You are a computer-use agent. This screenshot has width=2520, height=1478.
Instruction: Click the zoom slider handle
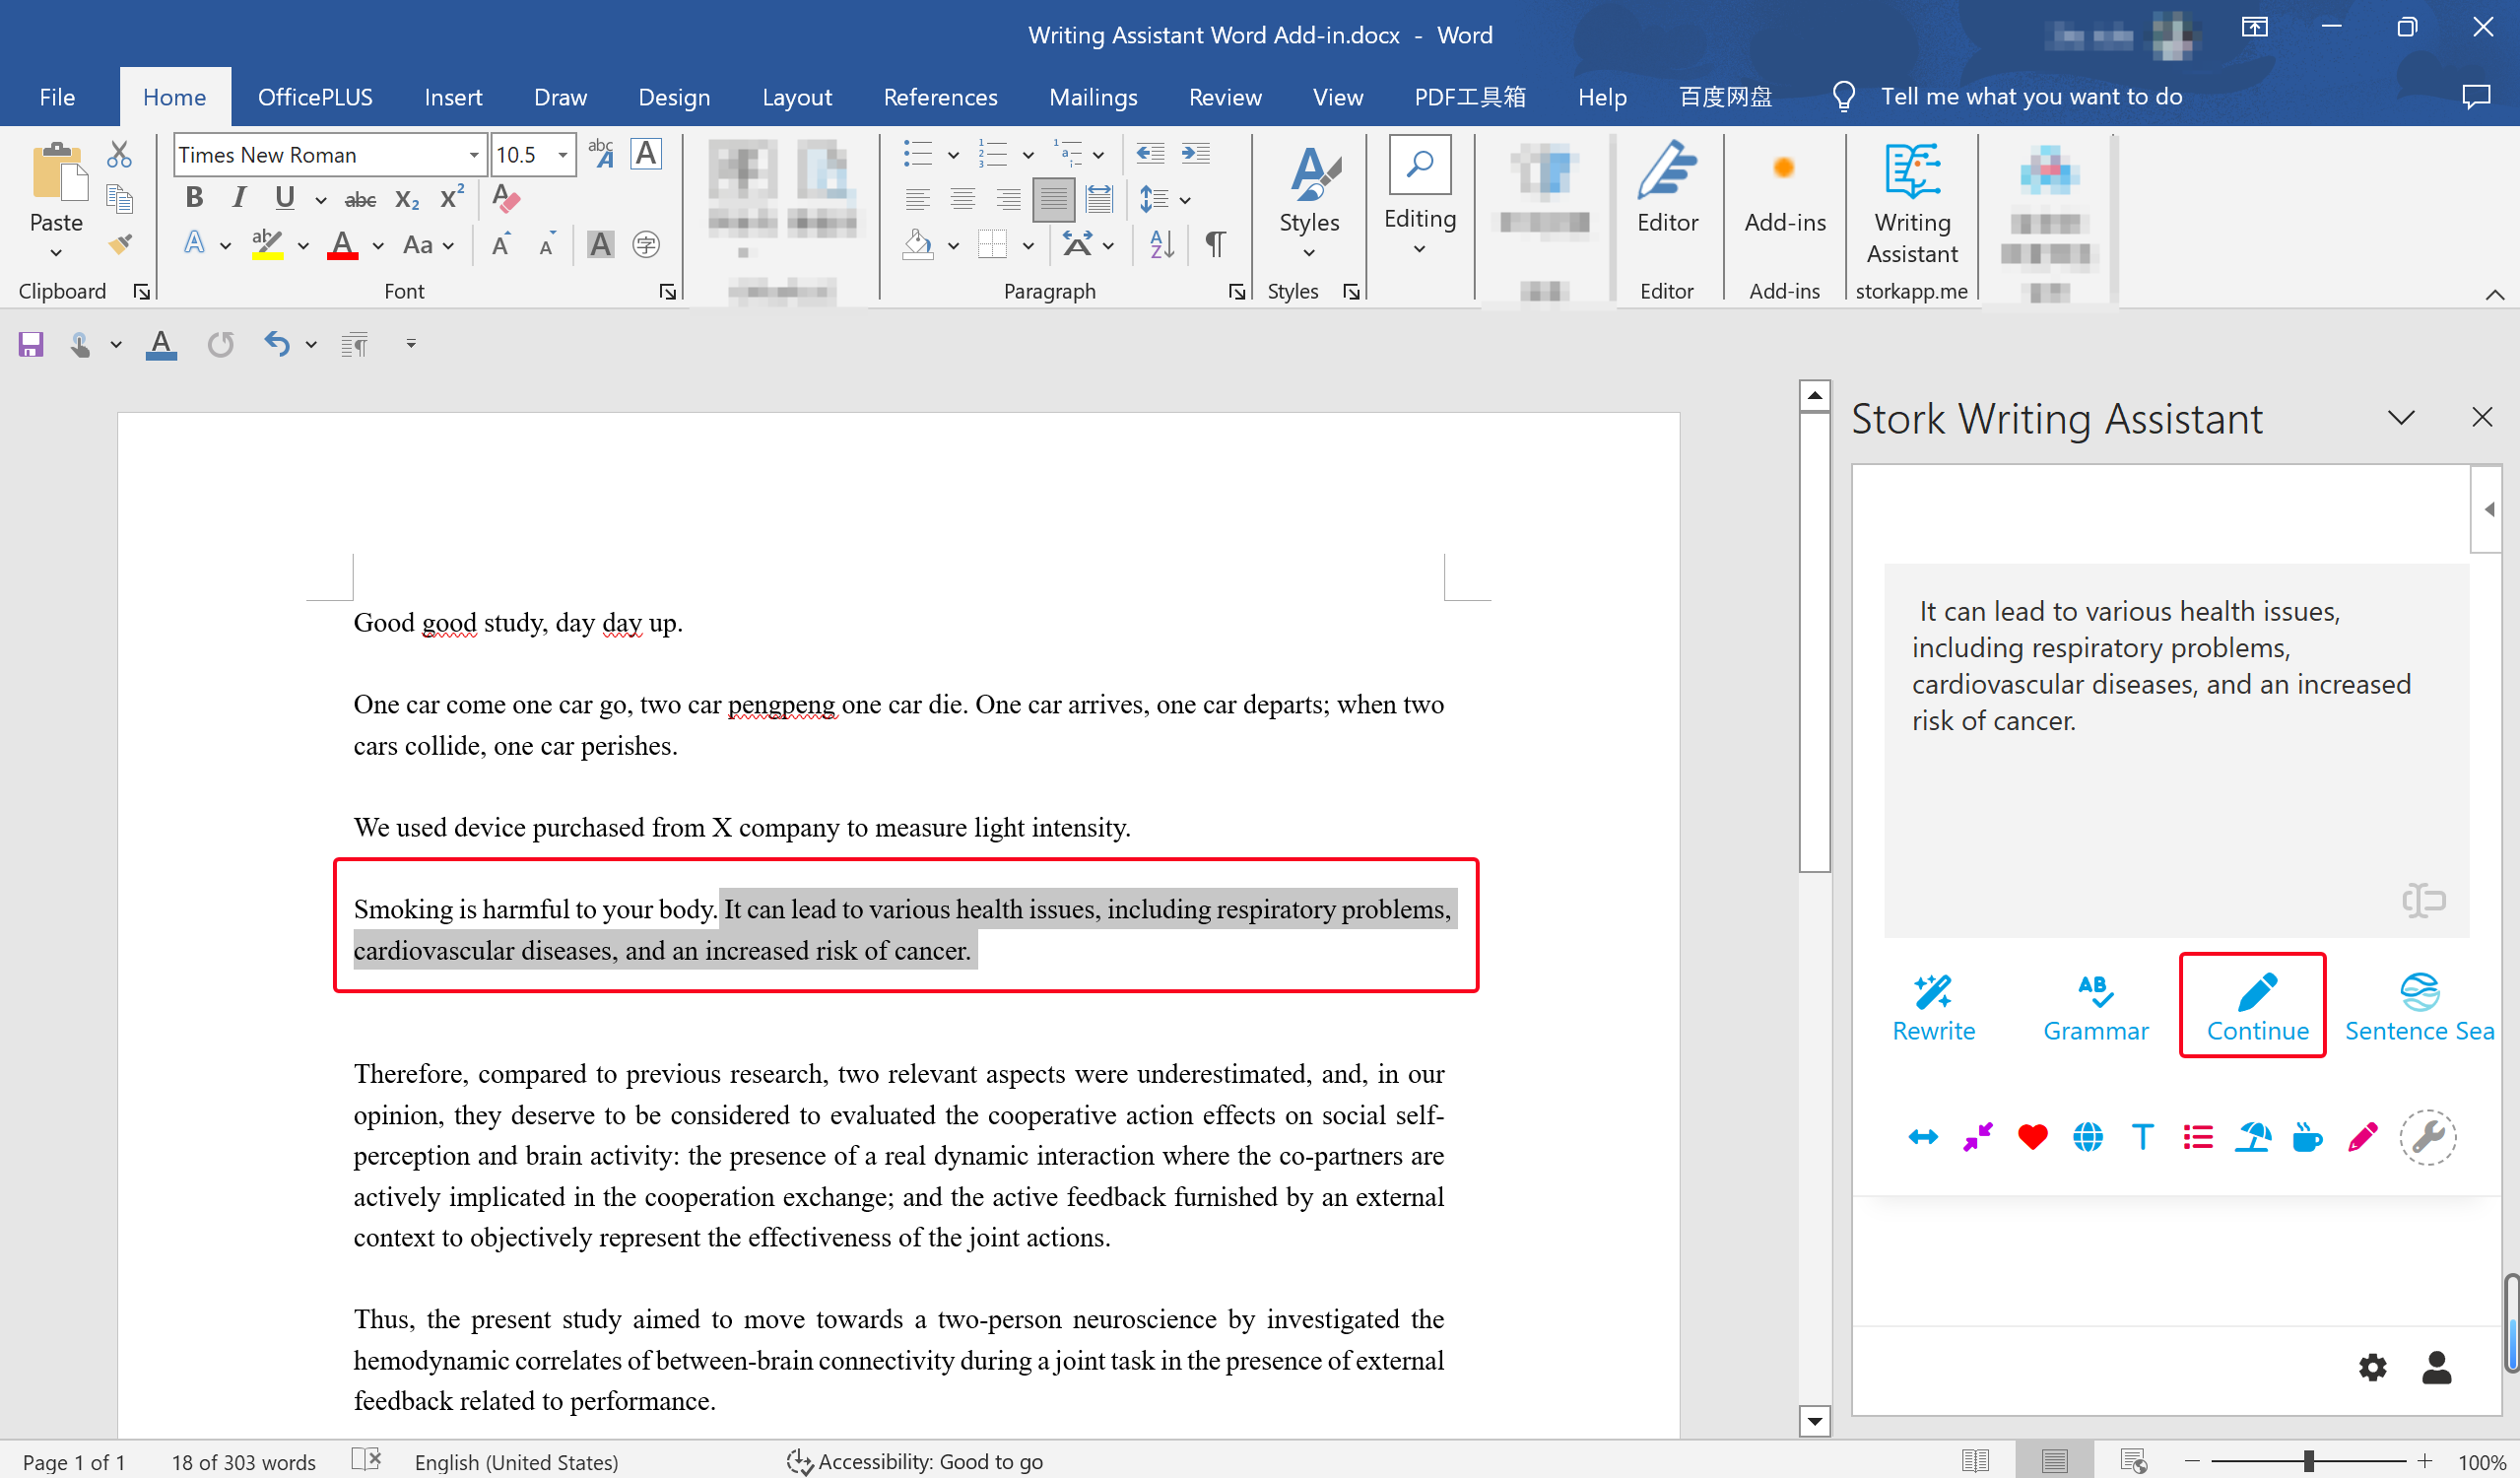pyautogui.click(x=2308, y=1461)
